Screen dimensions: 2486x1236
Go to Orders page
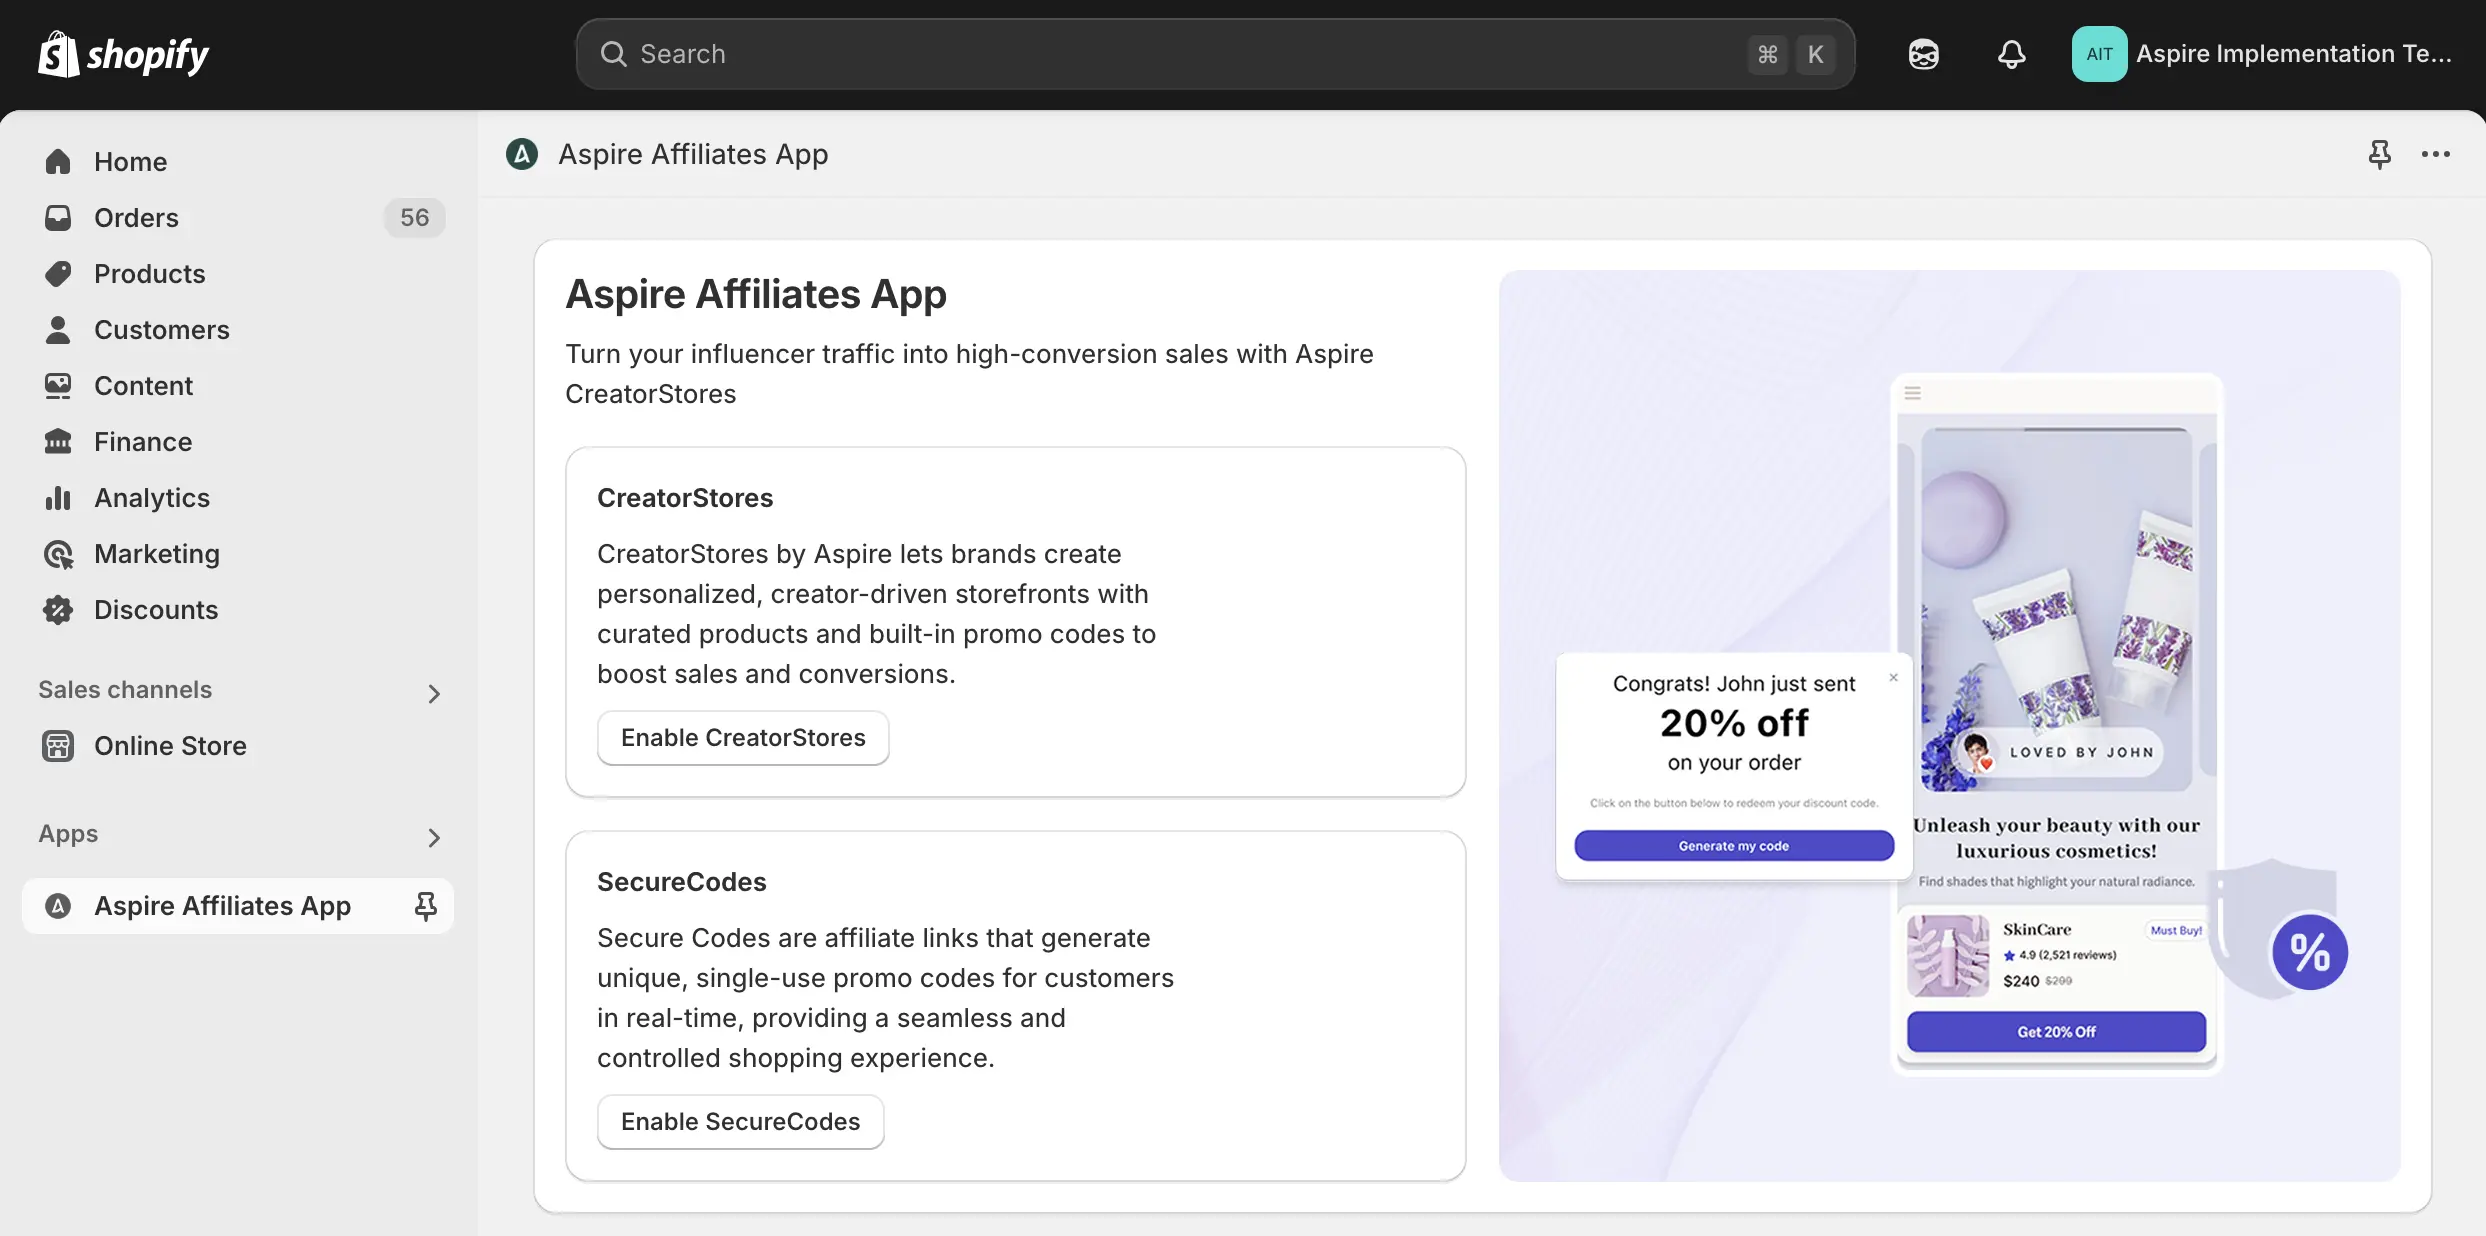point(136,218)
